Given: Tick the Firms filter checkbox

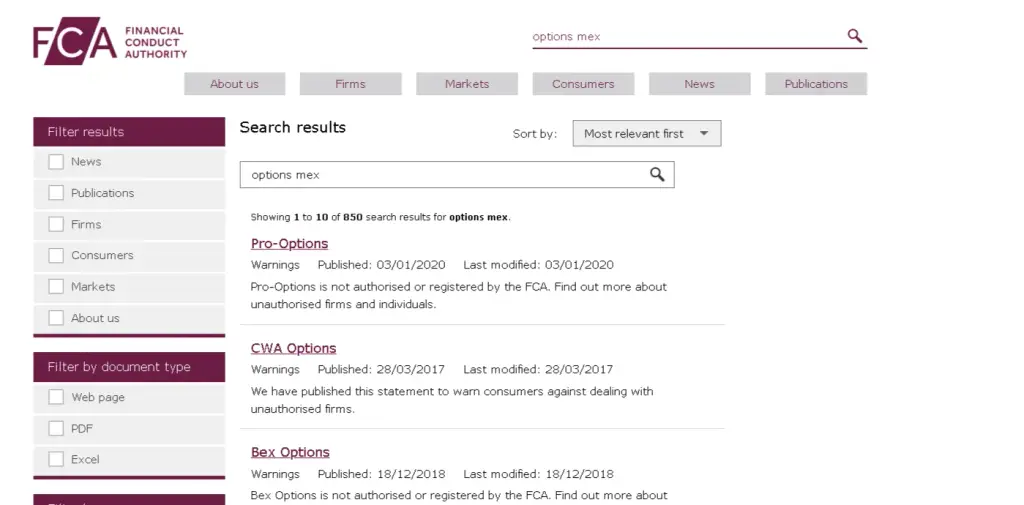Looking at the screenshot, I should tap(56, 224).
